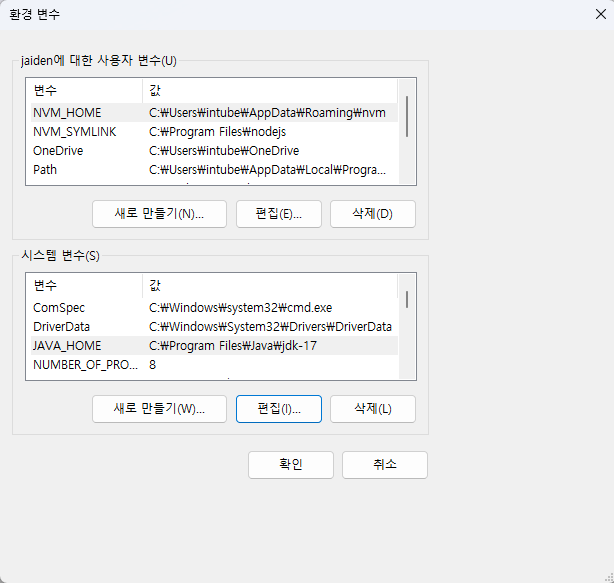Click value C:\Users\intube\OneDrive

[x=224, y=151]
